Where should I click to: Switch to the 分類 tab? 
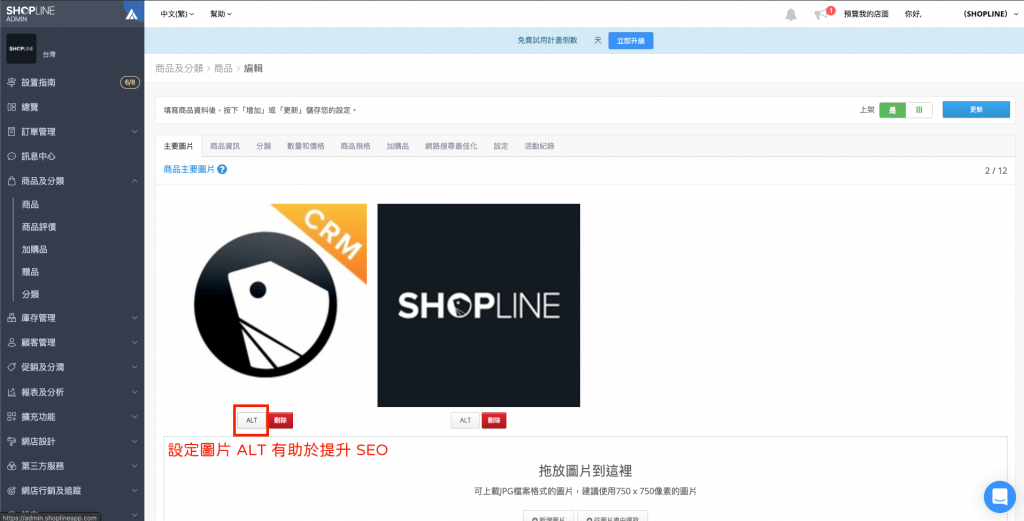pyautogui.click(x=264, y=146)
